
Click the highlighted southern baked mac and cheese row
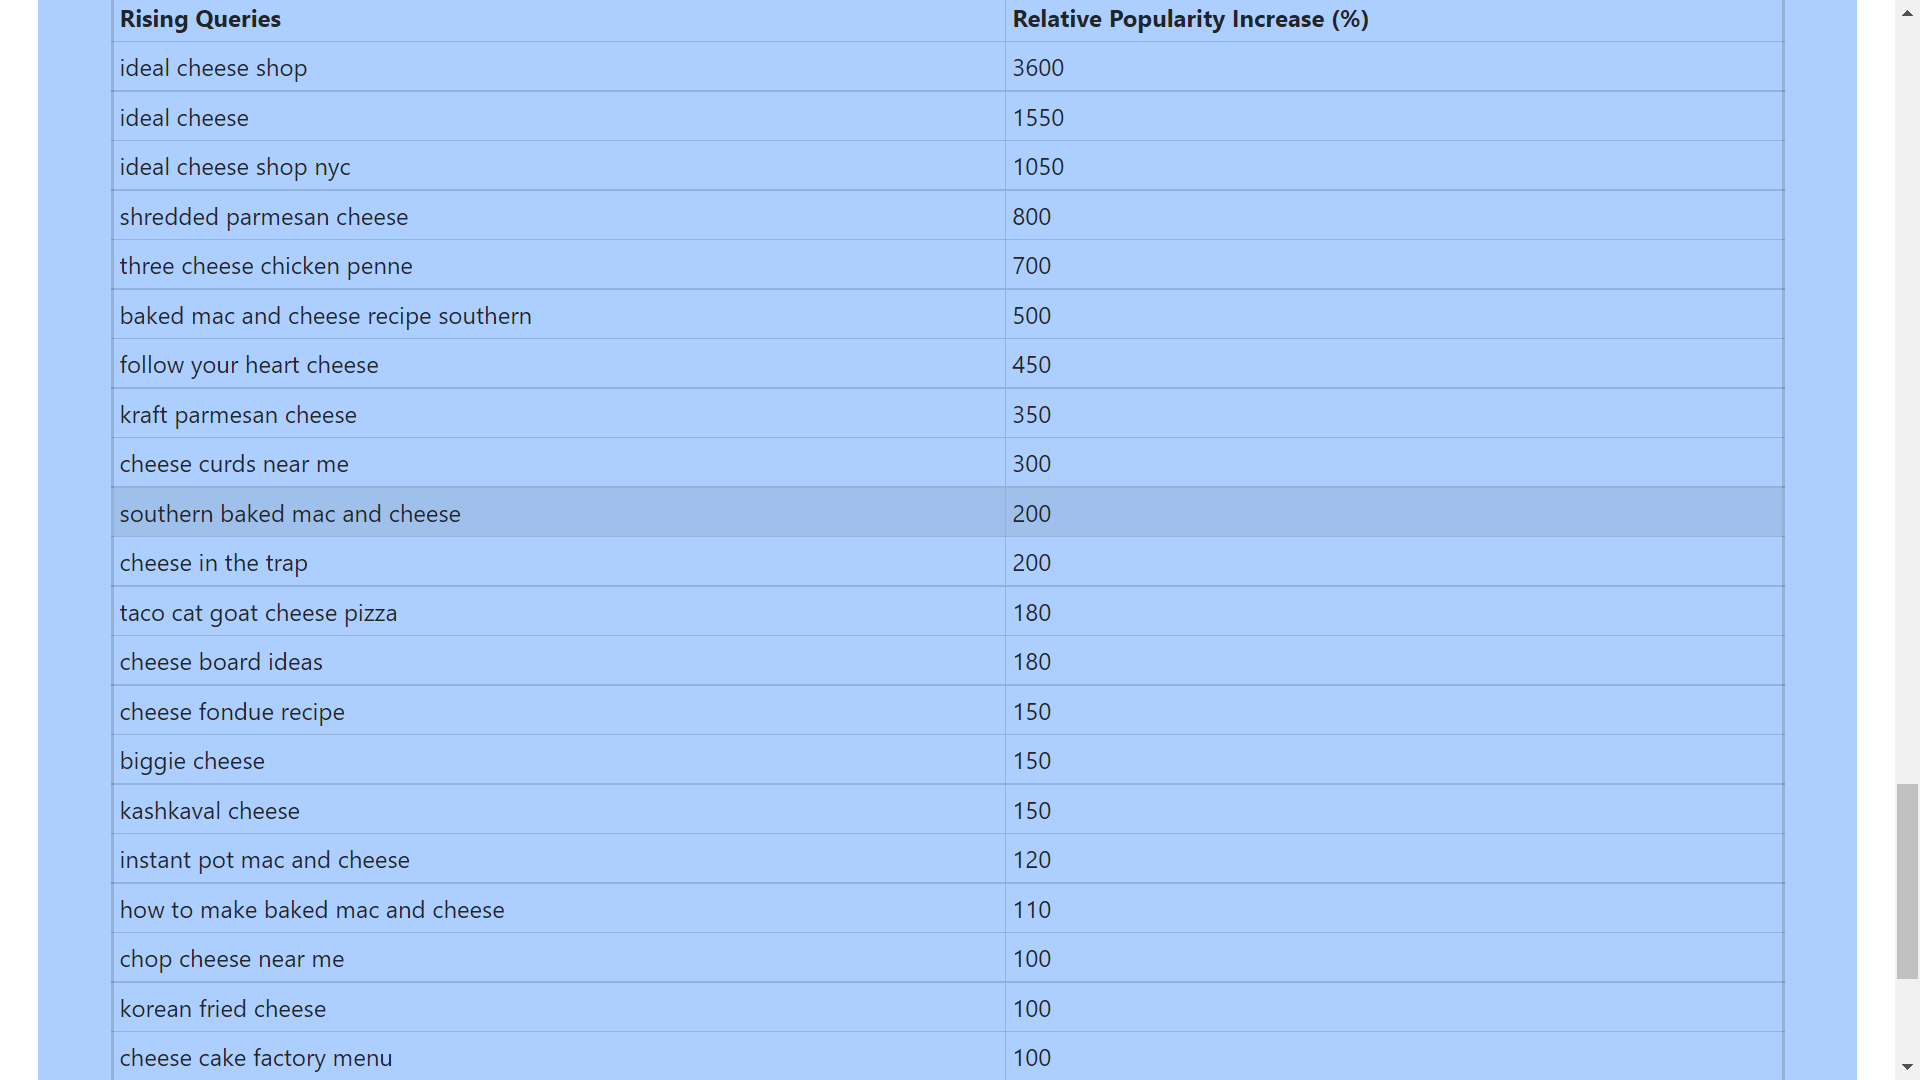point(290,514)
